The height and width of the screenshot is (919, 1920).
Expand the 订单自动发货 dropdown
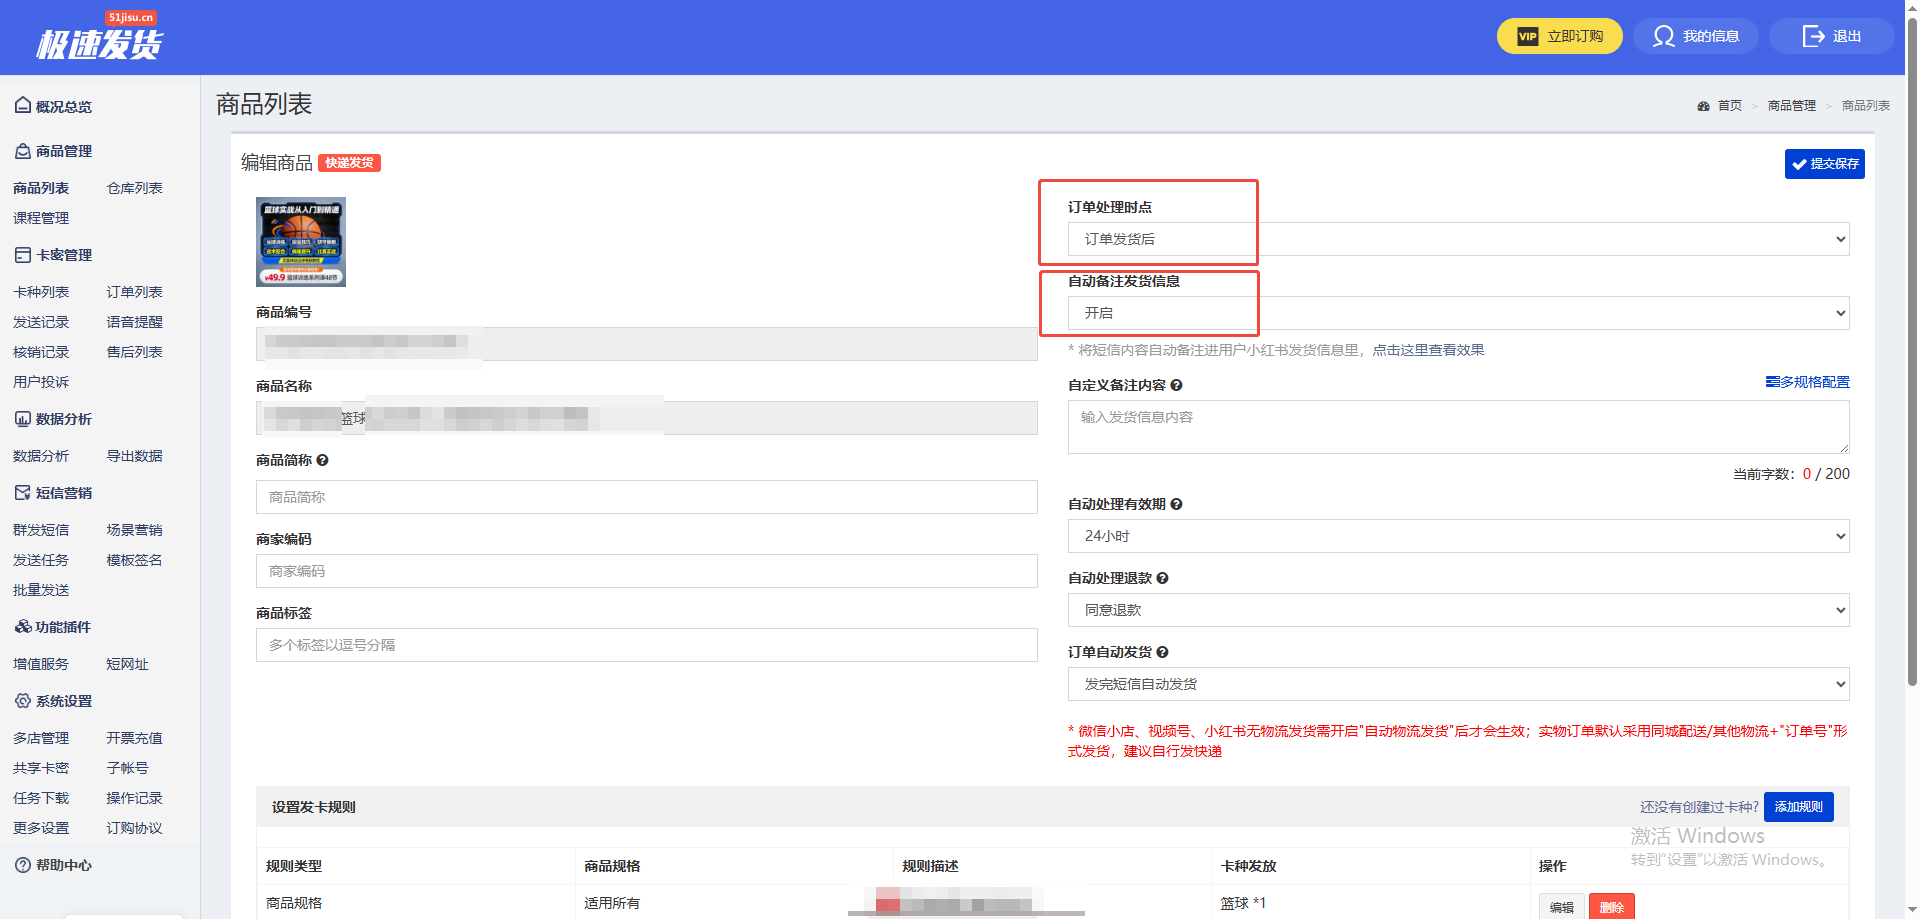click(1457, 684)
